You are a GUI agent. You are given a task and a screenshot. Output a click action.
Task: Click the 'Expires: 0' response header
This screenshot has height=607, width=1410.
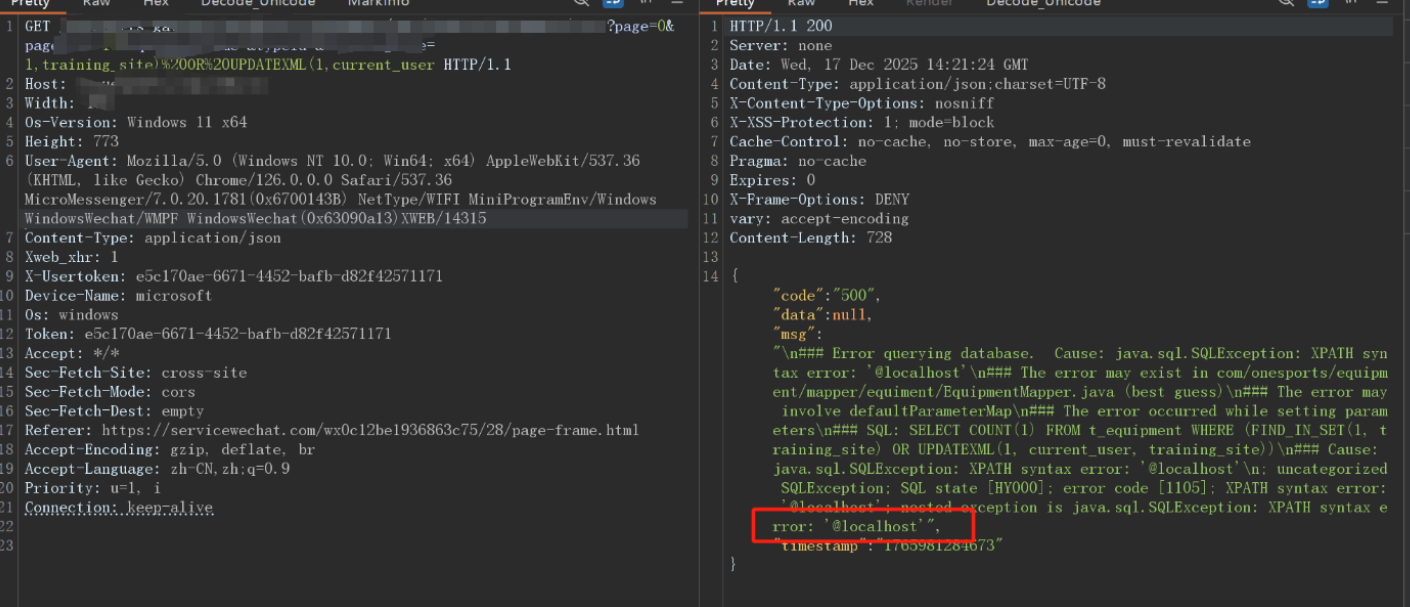772,180
